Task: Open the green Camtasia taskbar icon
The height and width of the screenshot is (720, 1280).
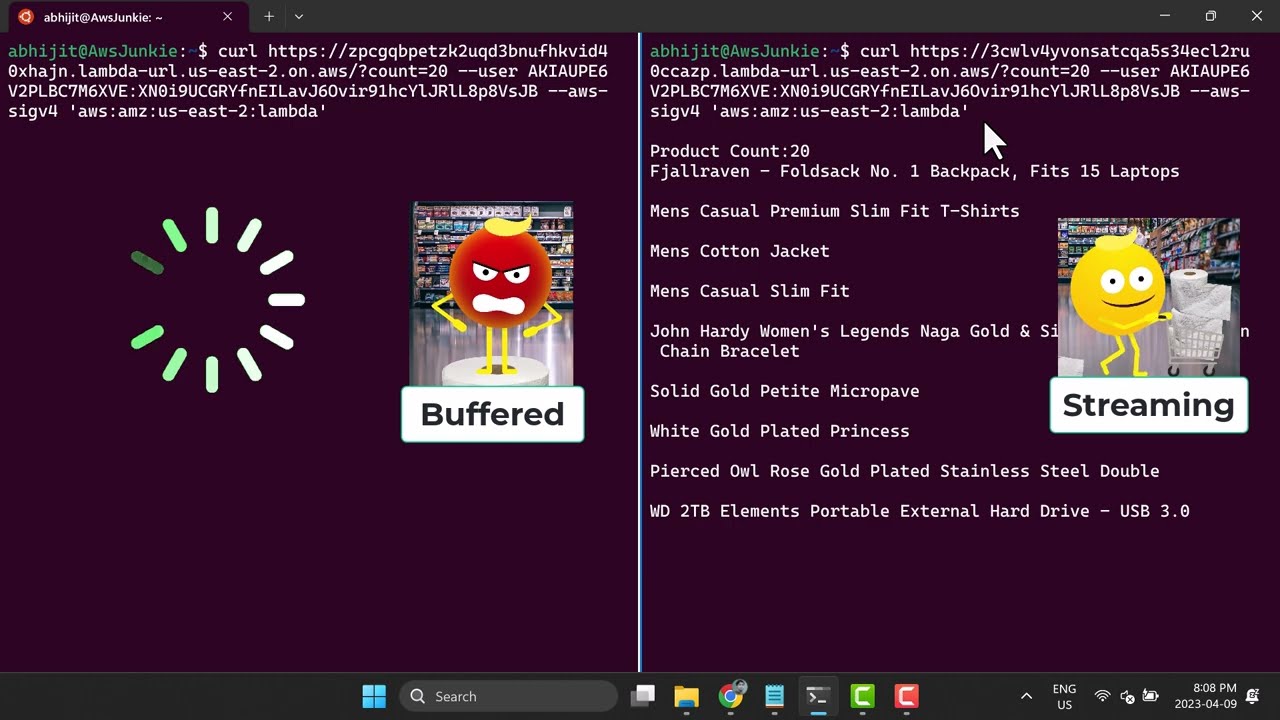Action: coord(862,696)
